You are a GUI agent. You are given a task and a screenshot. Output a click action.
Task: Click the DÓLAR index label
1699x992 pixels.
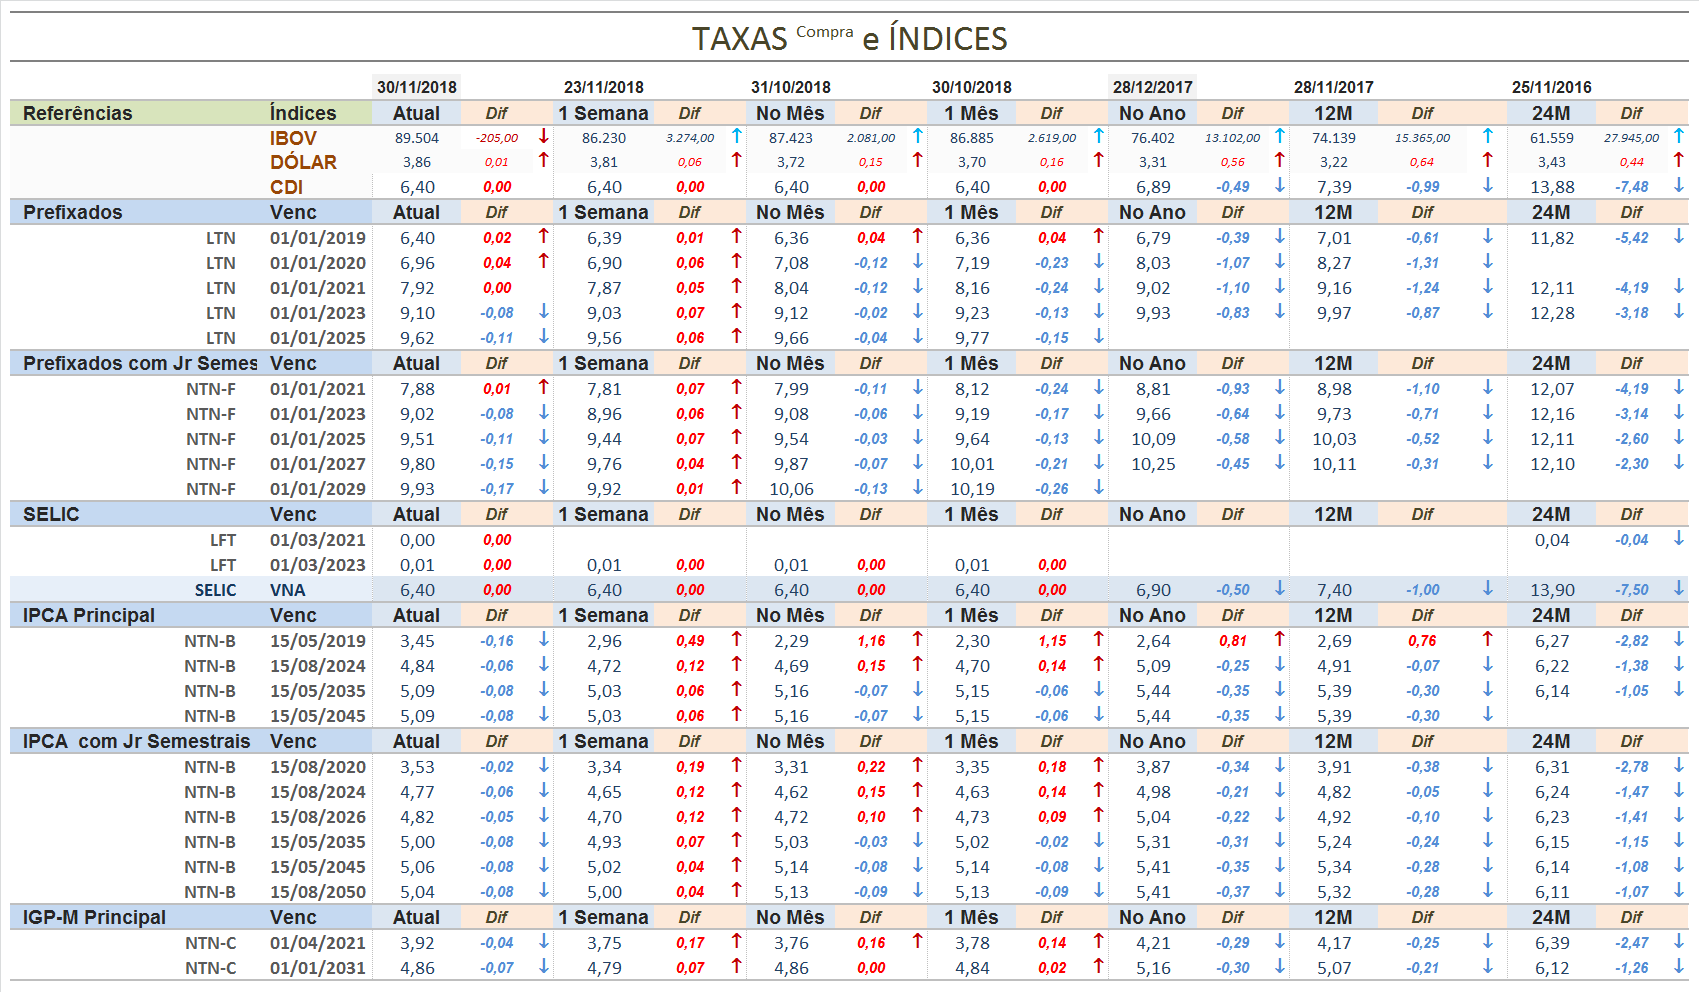[303, 162]
